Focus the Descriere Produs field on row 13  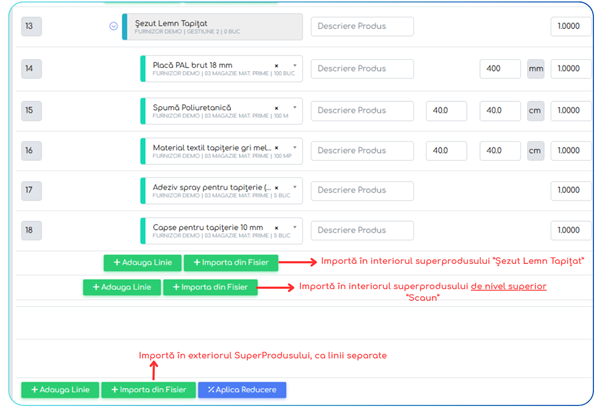(362, 26)
